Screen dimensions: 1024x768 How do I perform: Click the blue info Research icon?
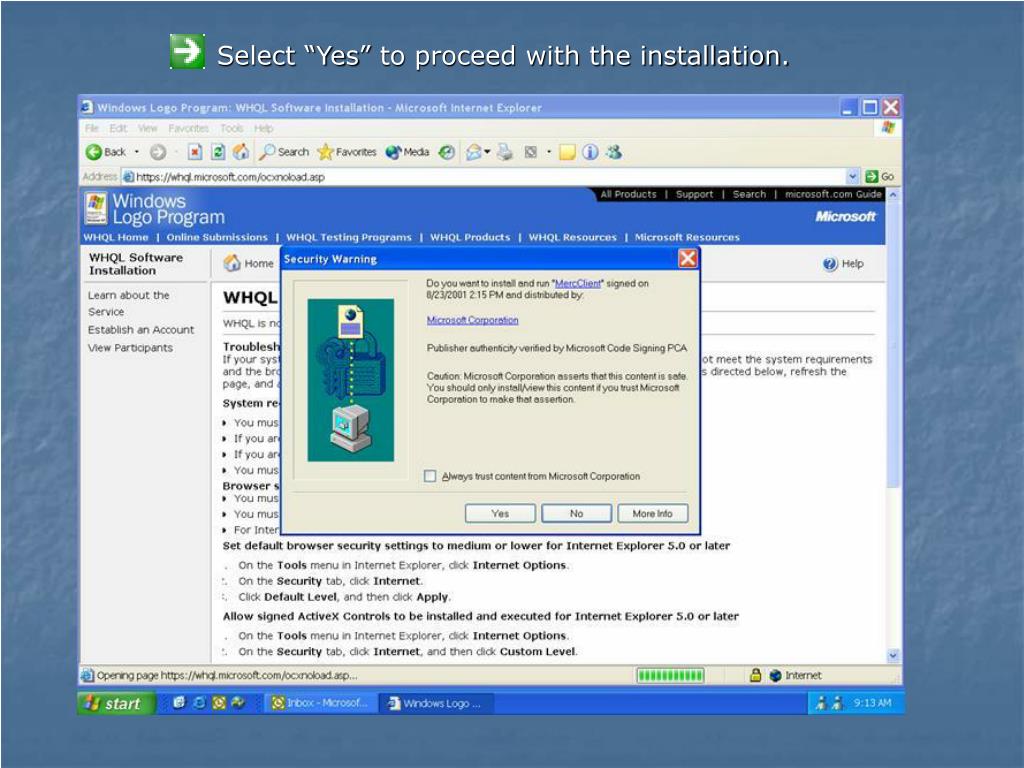pos(590,152)
